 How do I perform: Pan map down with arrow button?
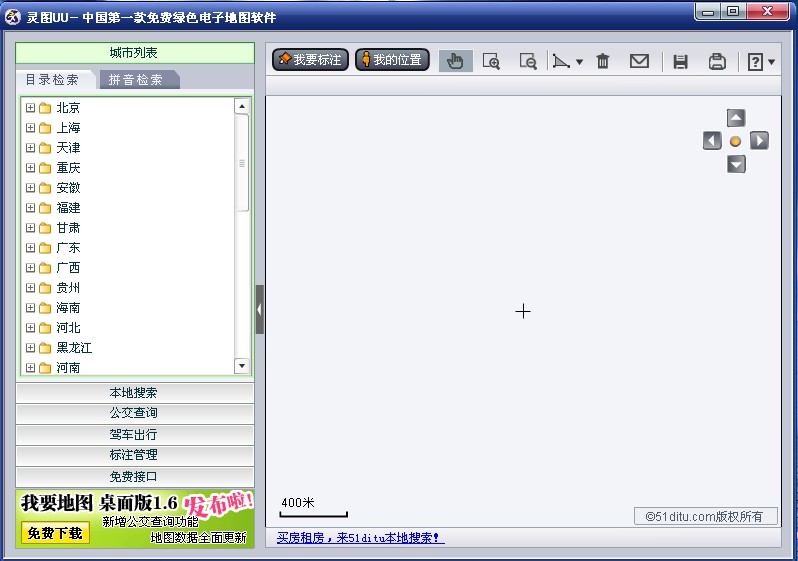click(736, 164)
